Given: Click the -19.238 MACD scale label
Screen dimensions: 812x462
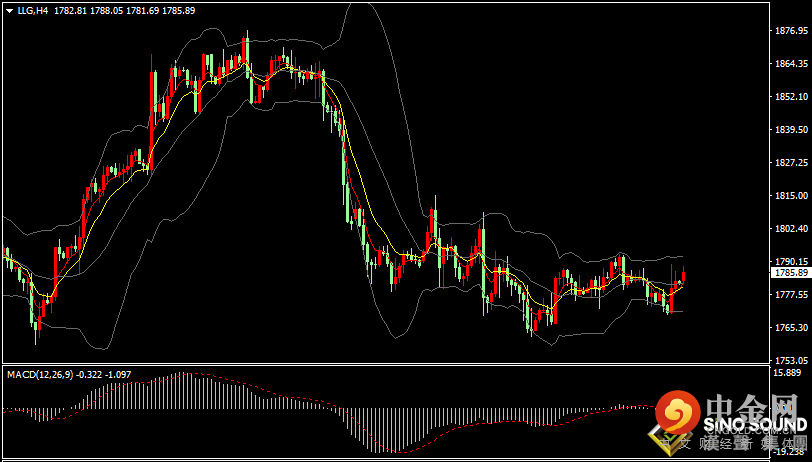Looking at the screenshot, I should coord(788,451).
